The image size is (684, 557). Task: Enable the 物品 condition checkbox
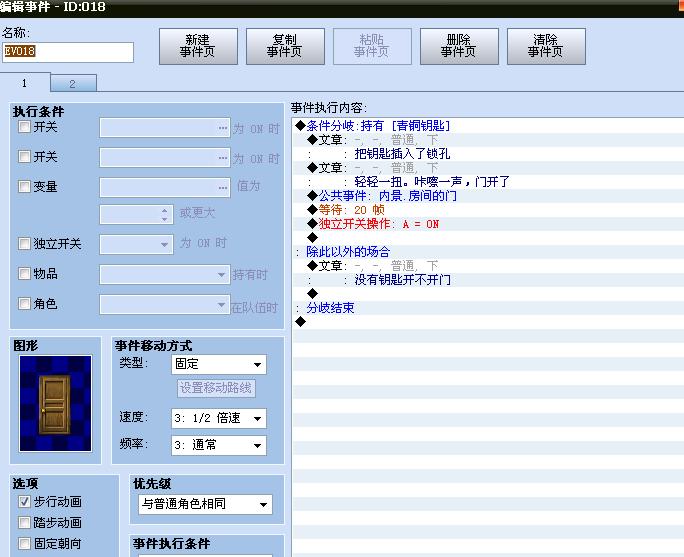coord(24,273)
